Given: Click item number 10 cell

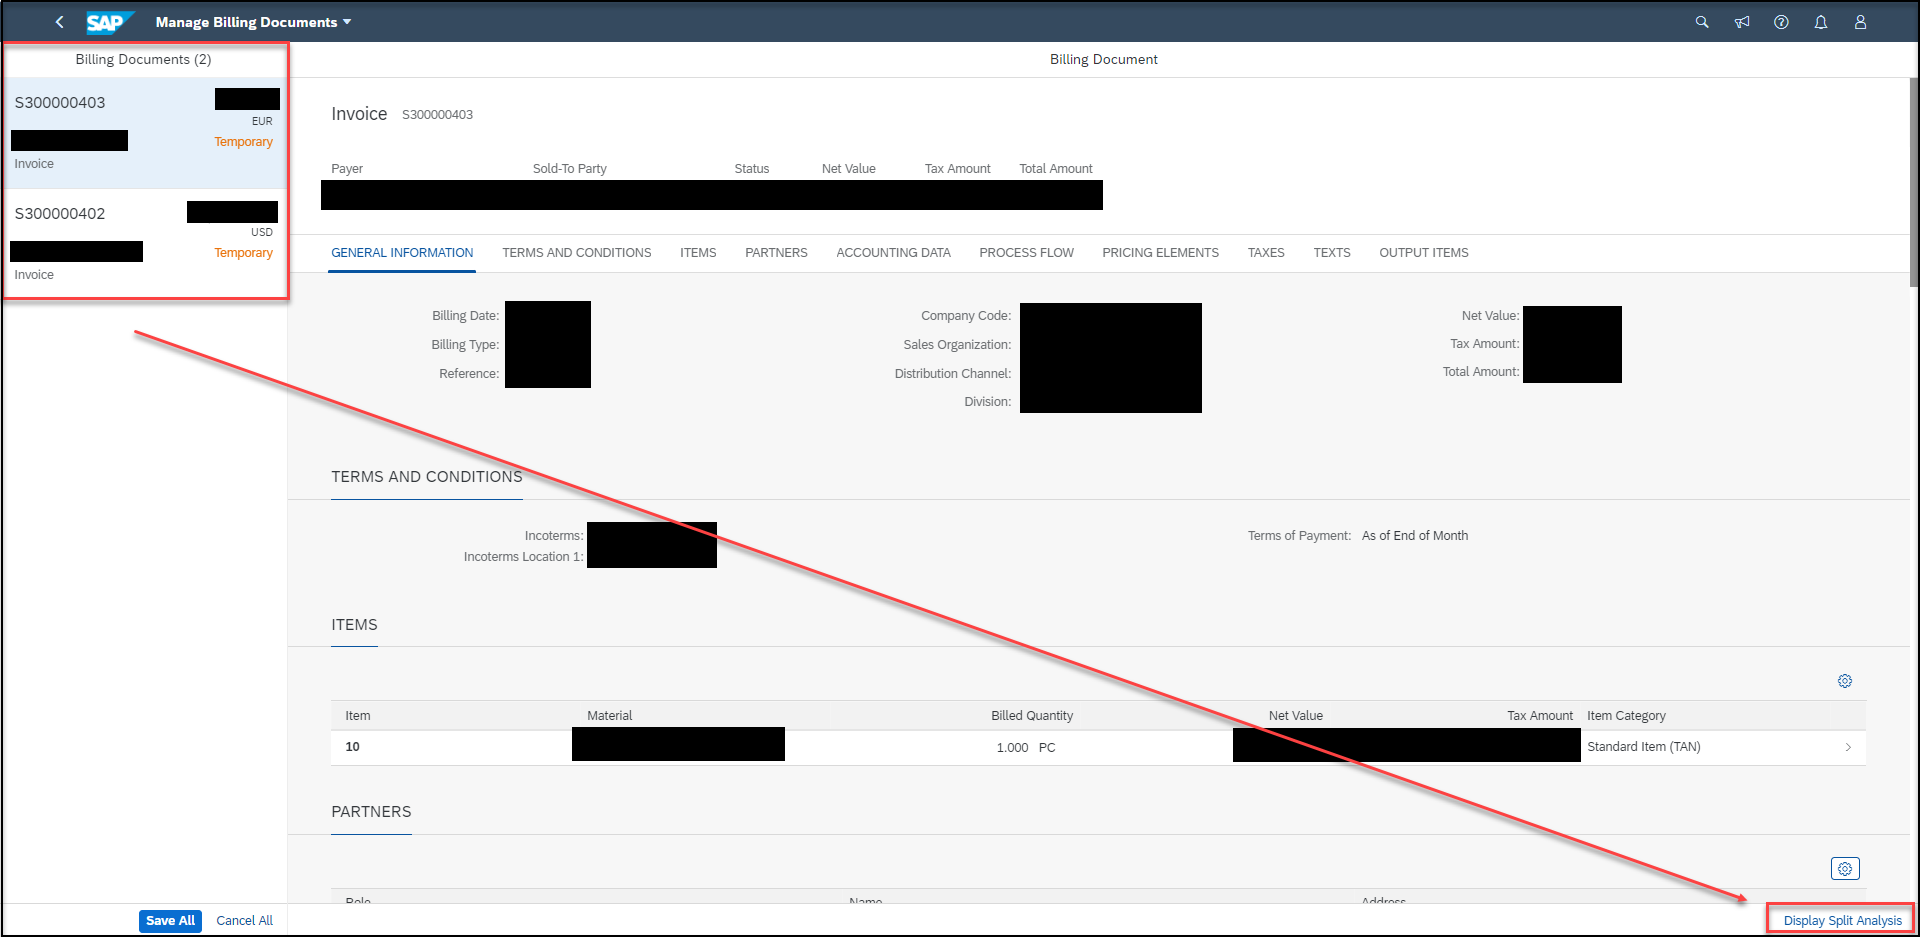Looking at the screenshot, I should pyautogui.click(x=352, y=747).
